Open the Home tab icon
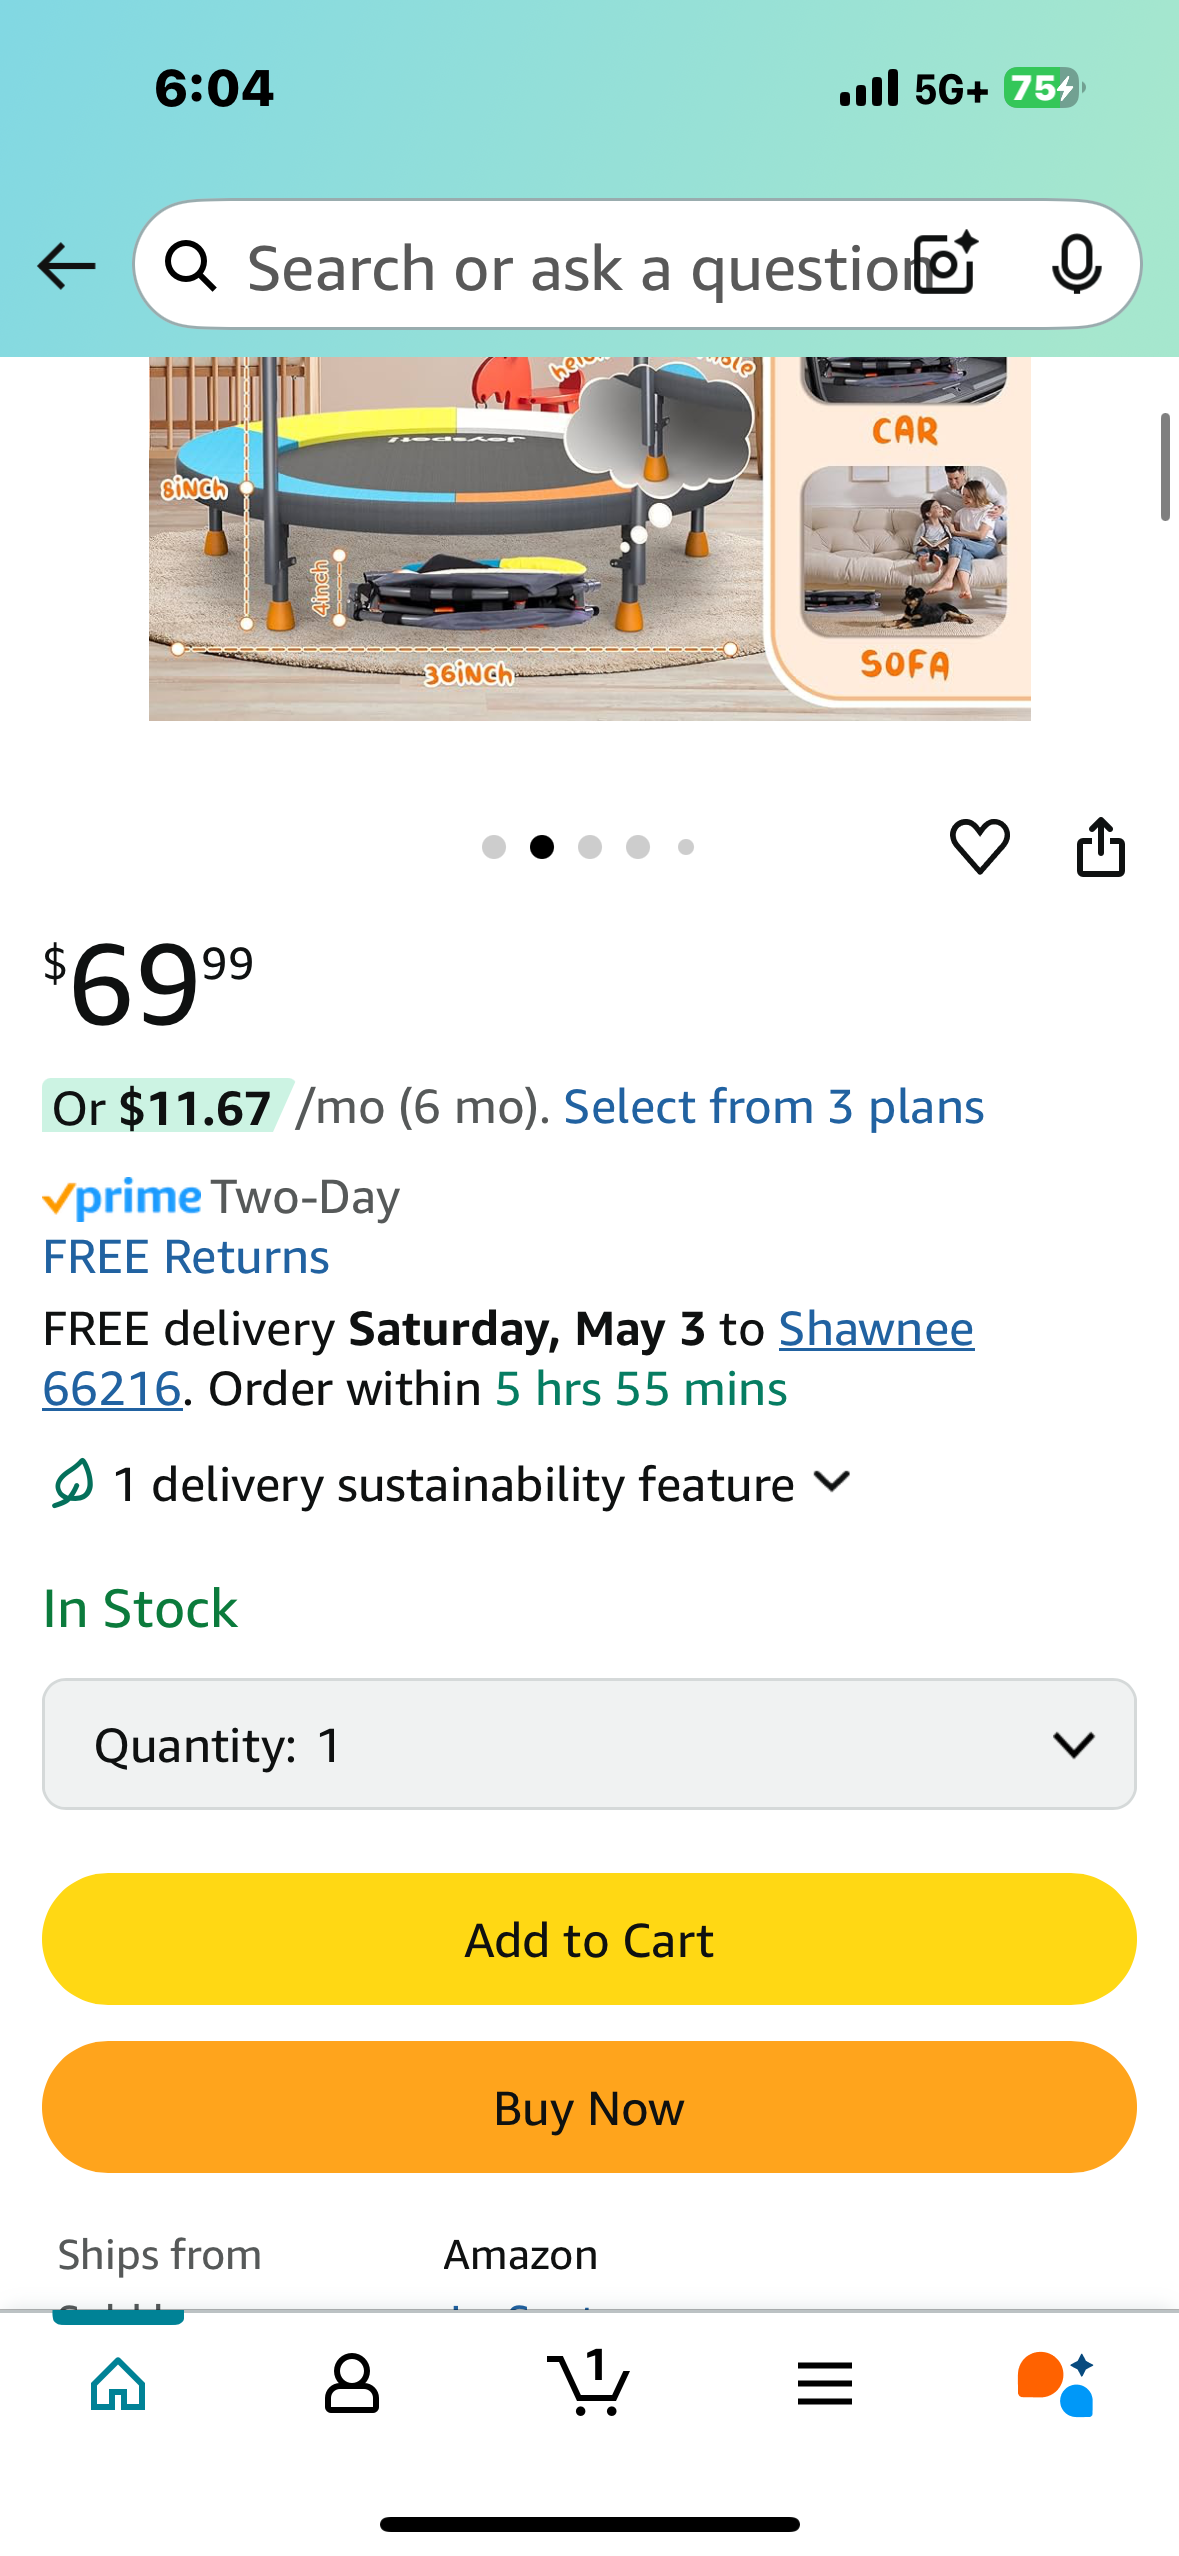Viewport: 1179px width, 2556px height. pyautogui.click(x=118, y=2384)
